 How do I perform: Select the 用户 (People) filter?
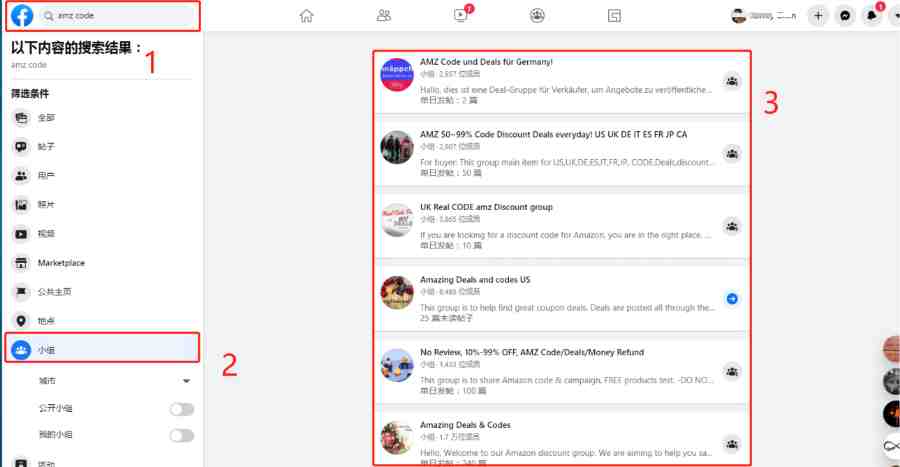click(x=102, y=176)
